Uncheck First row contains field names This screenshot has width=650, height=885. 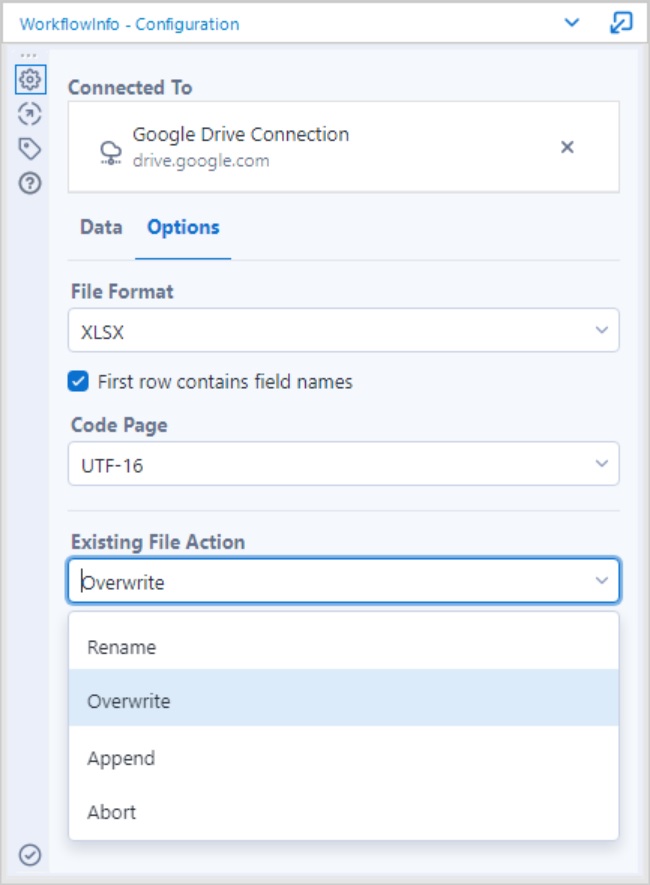78,381
